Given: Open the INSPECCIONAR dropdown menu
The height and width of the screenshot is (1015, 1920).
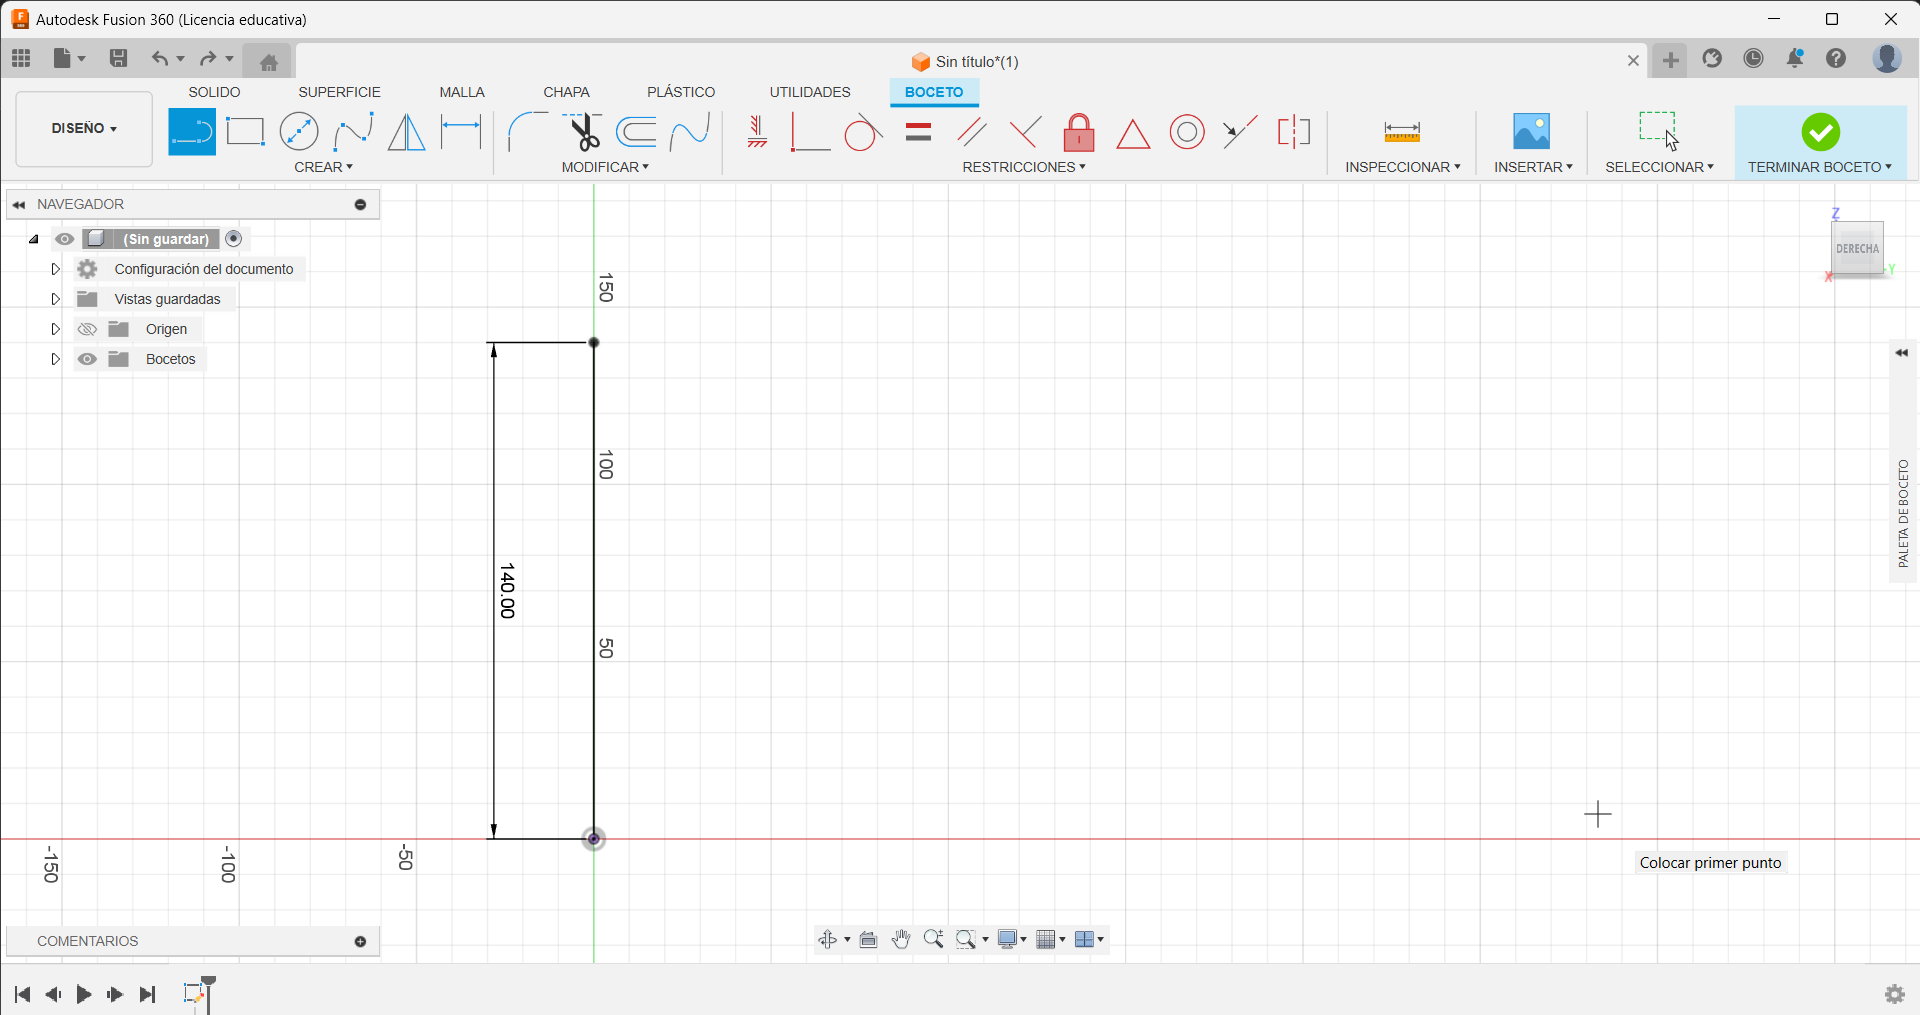Looking at the screenshot, I should [1402, 167].
